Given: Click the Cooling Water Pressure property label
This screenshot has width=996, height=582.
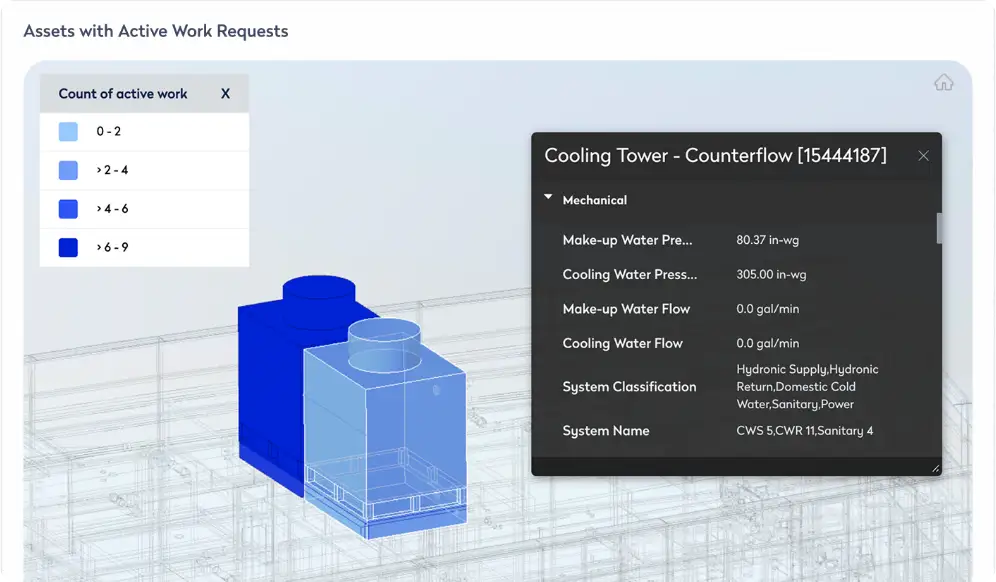Looking at the screenshot, I should tap(630, 275).
